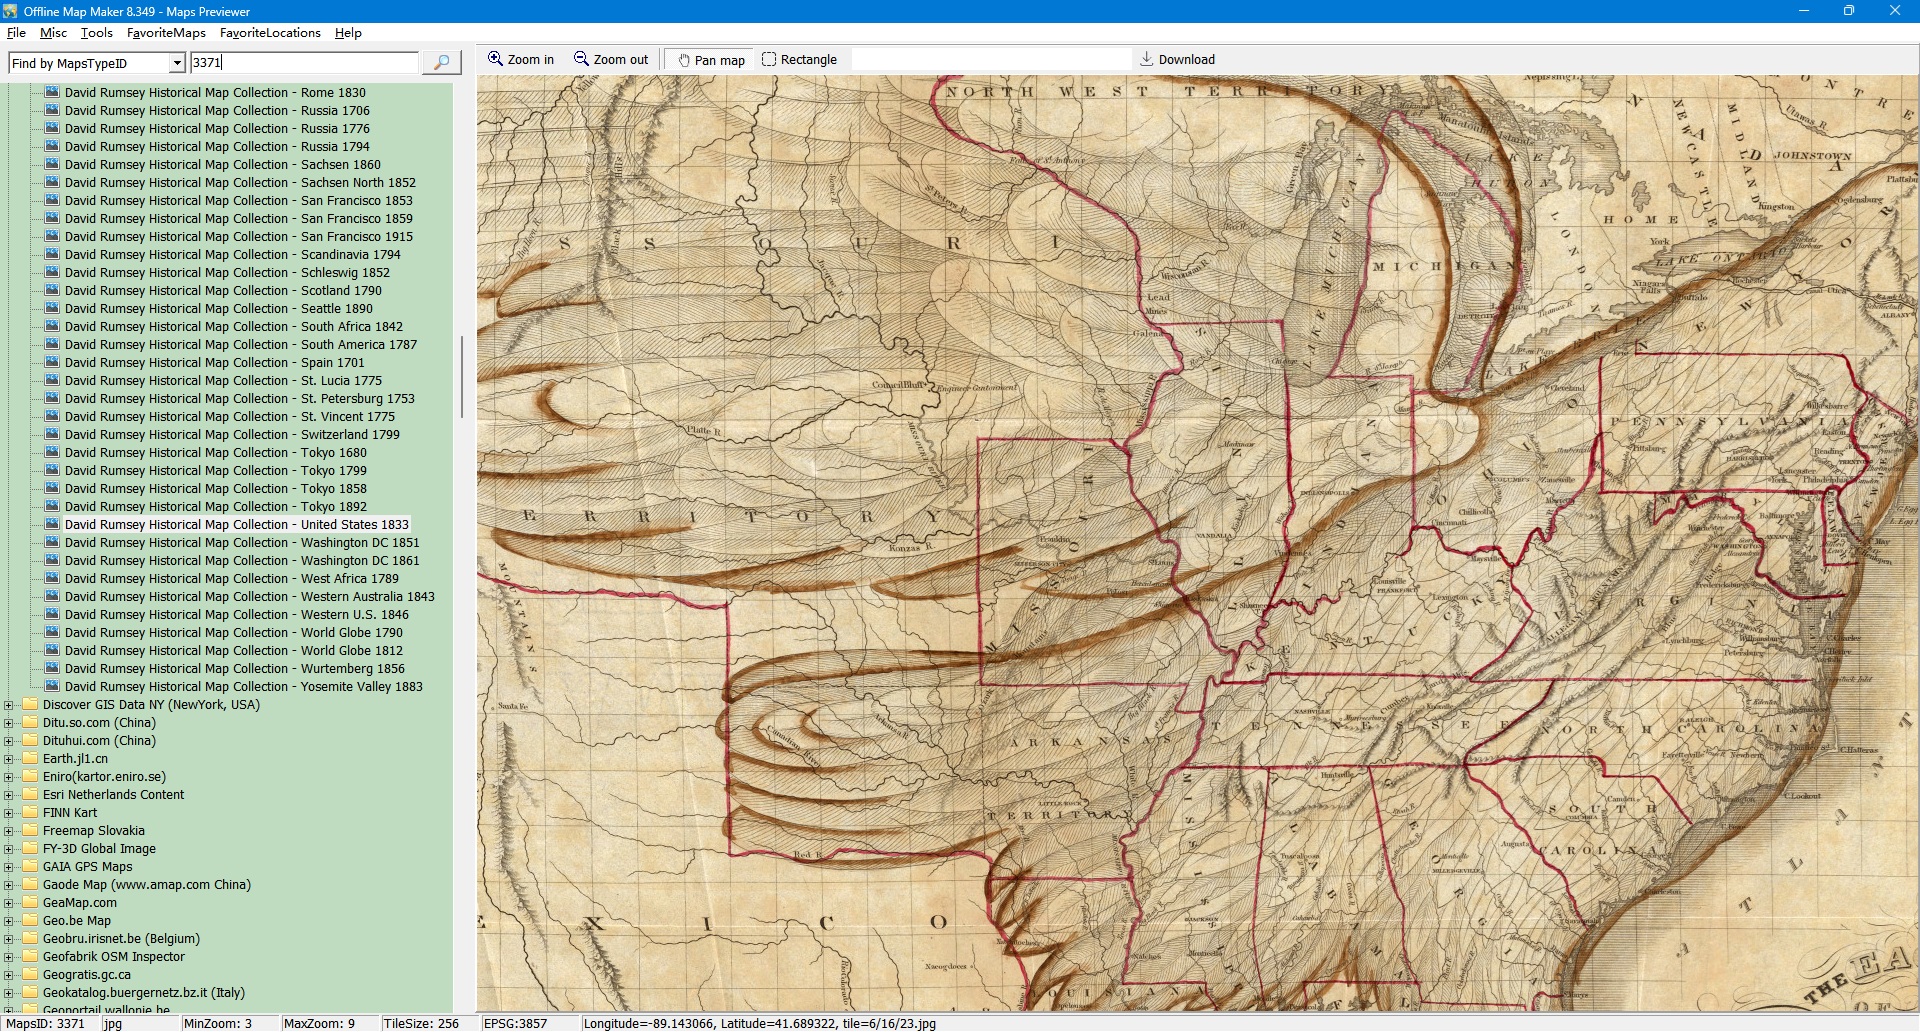
Task: Click the map icon beside Rome 1830
Action: coord(52,93)
